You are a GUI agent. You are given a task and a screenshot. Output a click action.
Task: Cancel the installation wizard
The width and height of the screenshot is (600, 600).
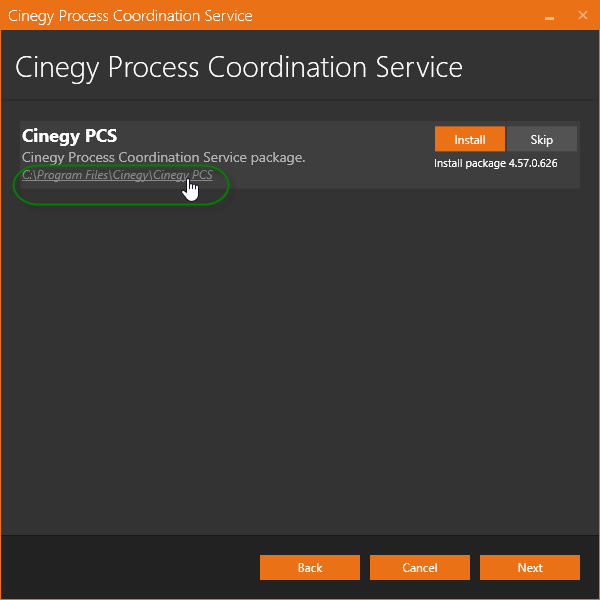(419, 567)
